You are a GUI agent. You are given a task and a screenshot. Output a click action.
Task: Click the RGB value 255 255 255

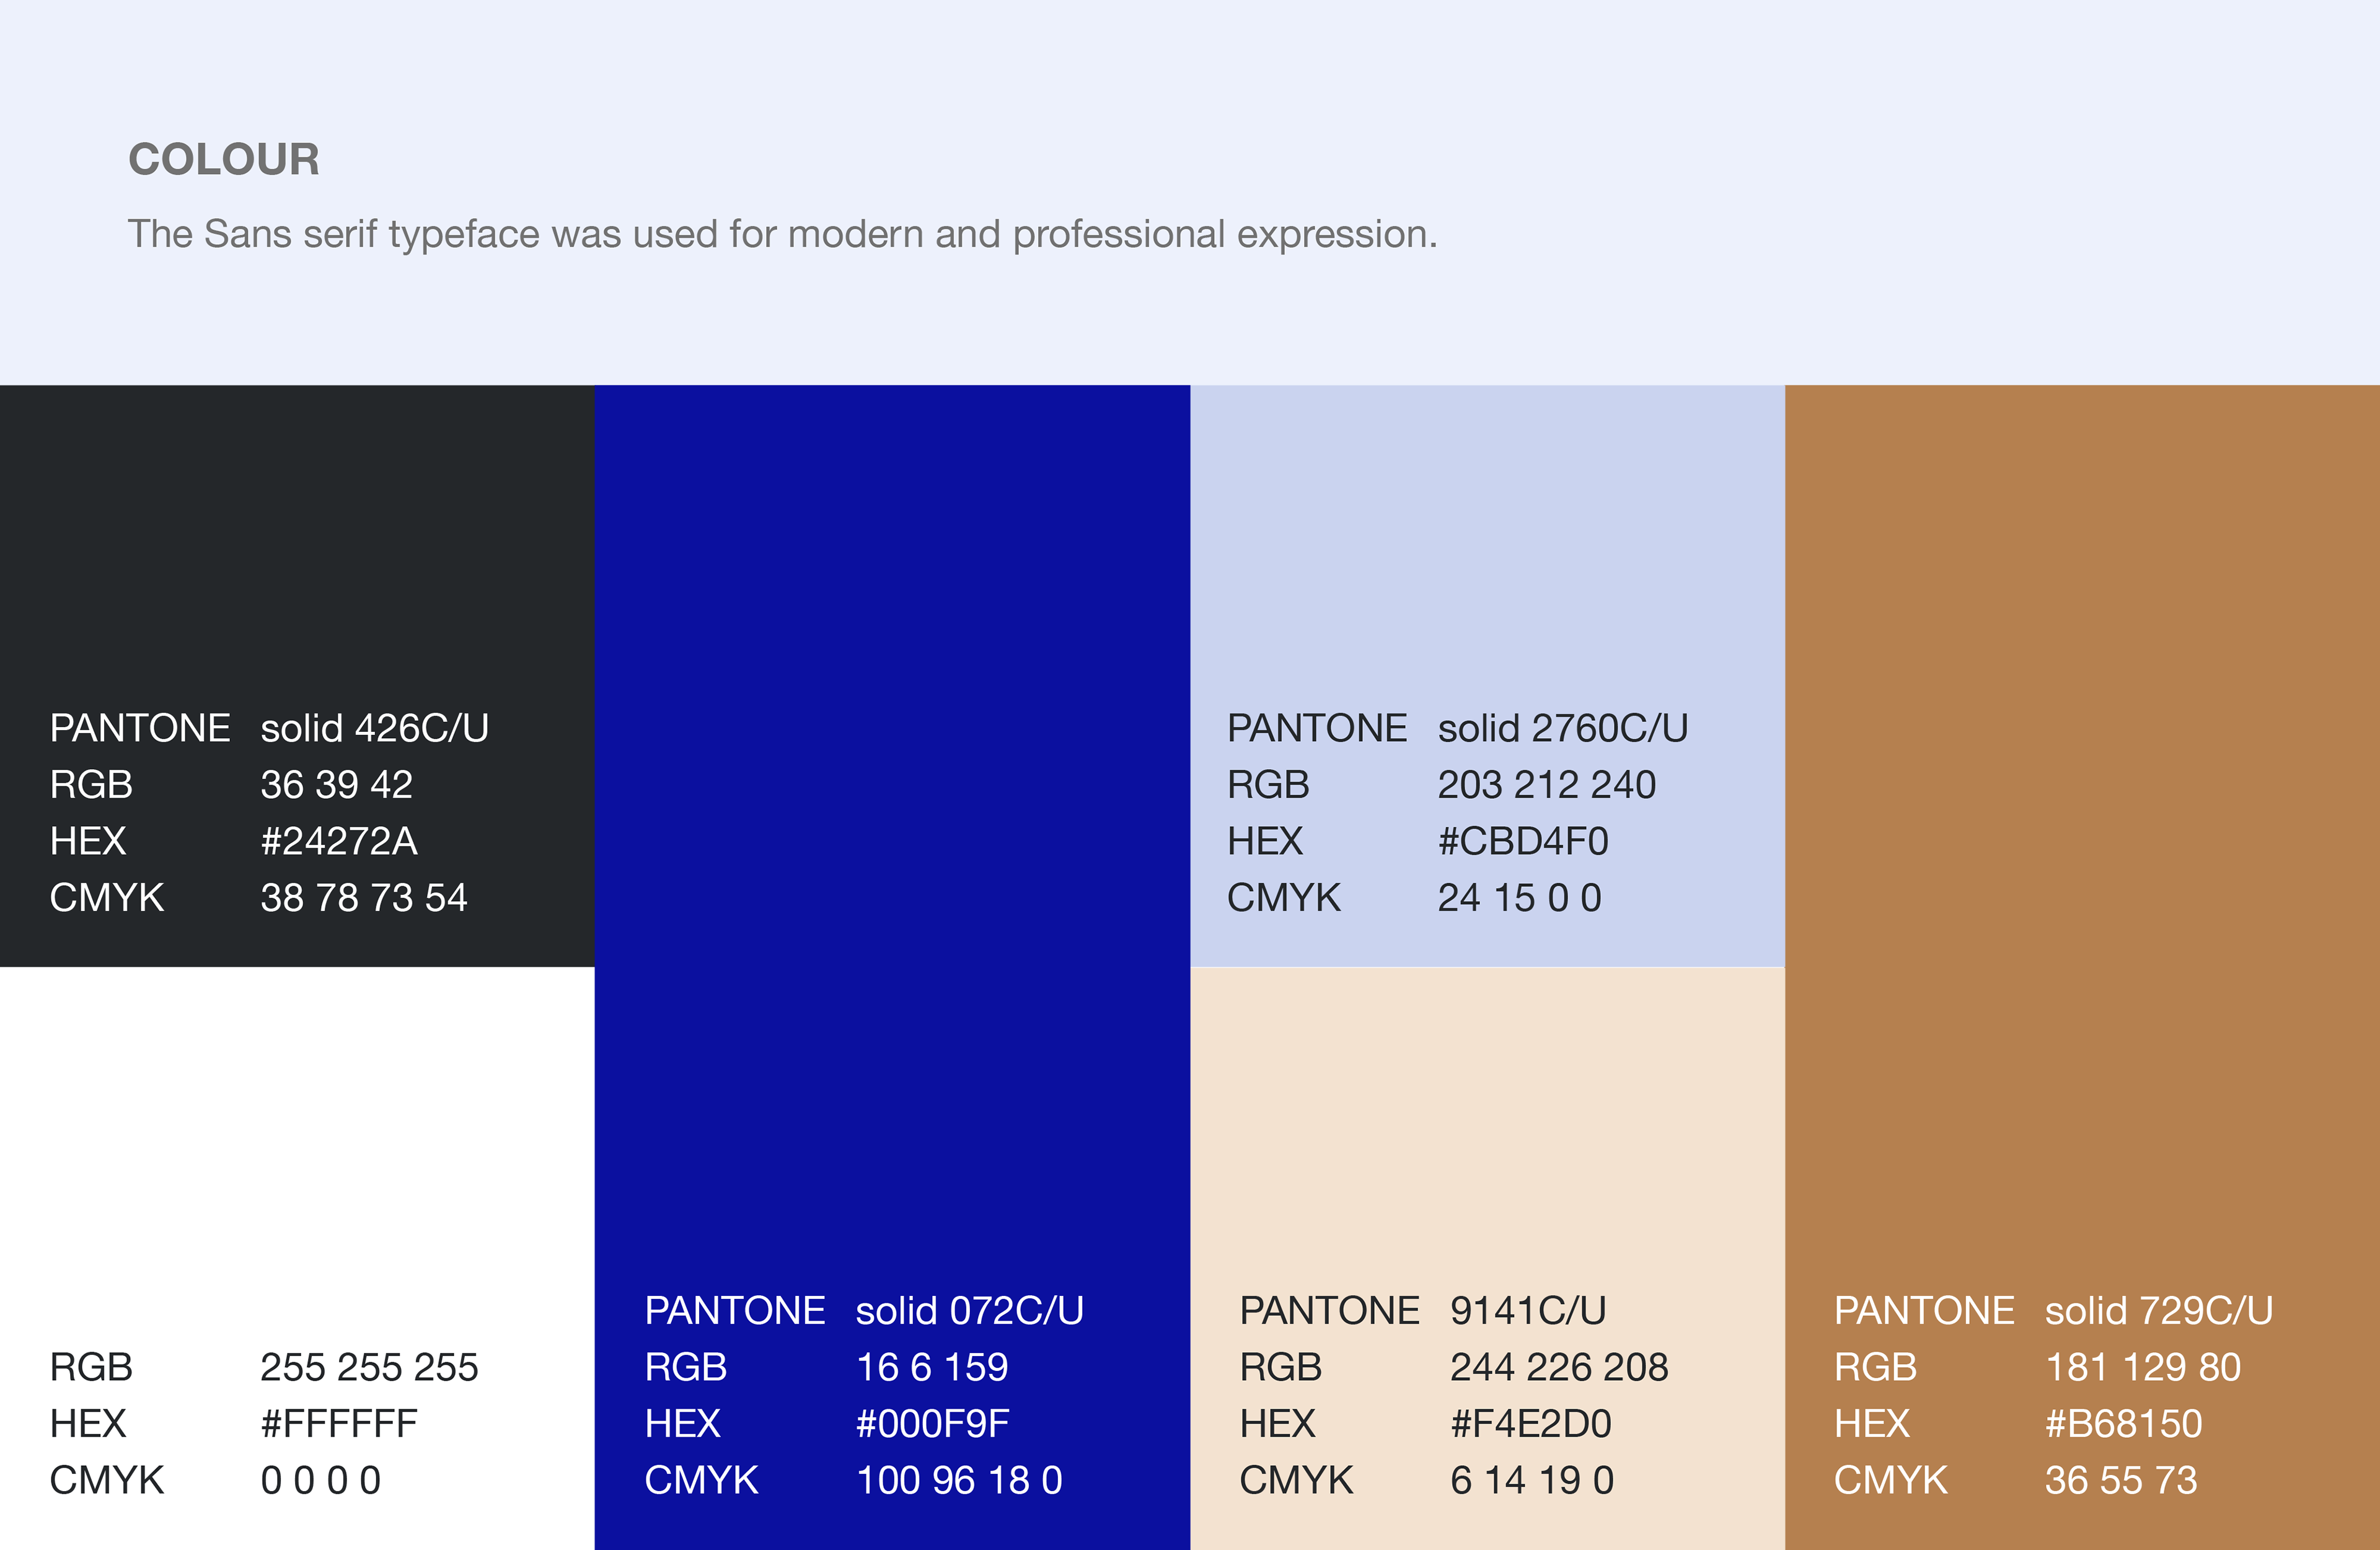tap(369, 1367)
